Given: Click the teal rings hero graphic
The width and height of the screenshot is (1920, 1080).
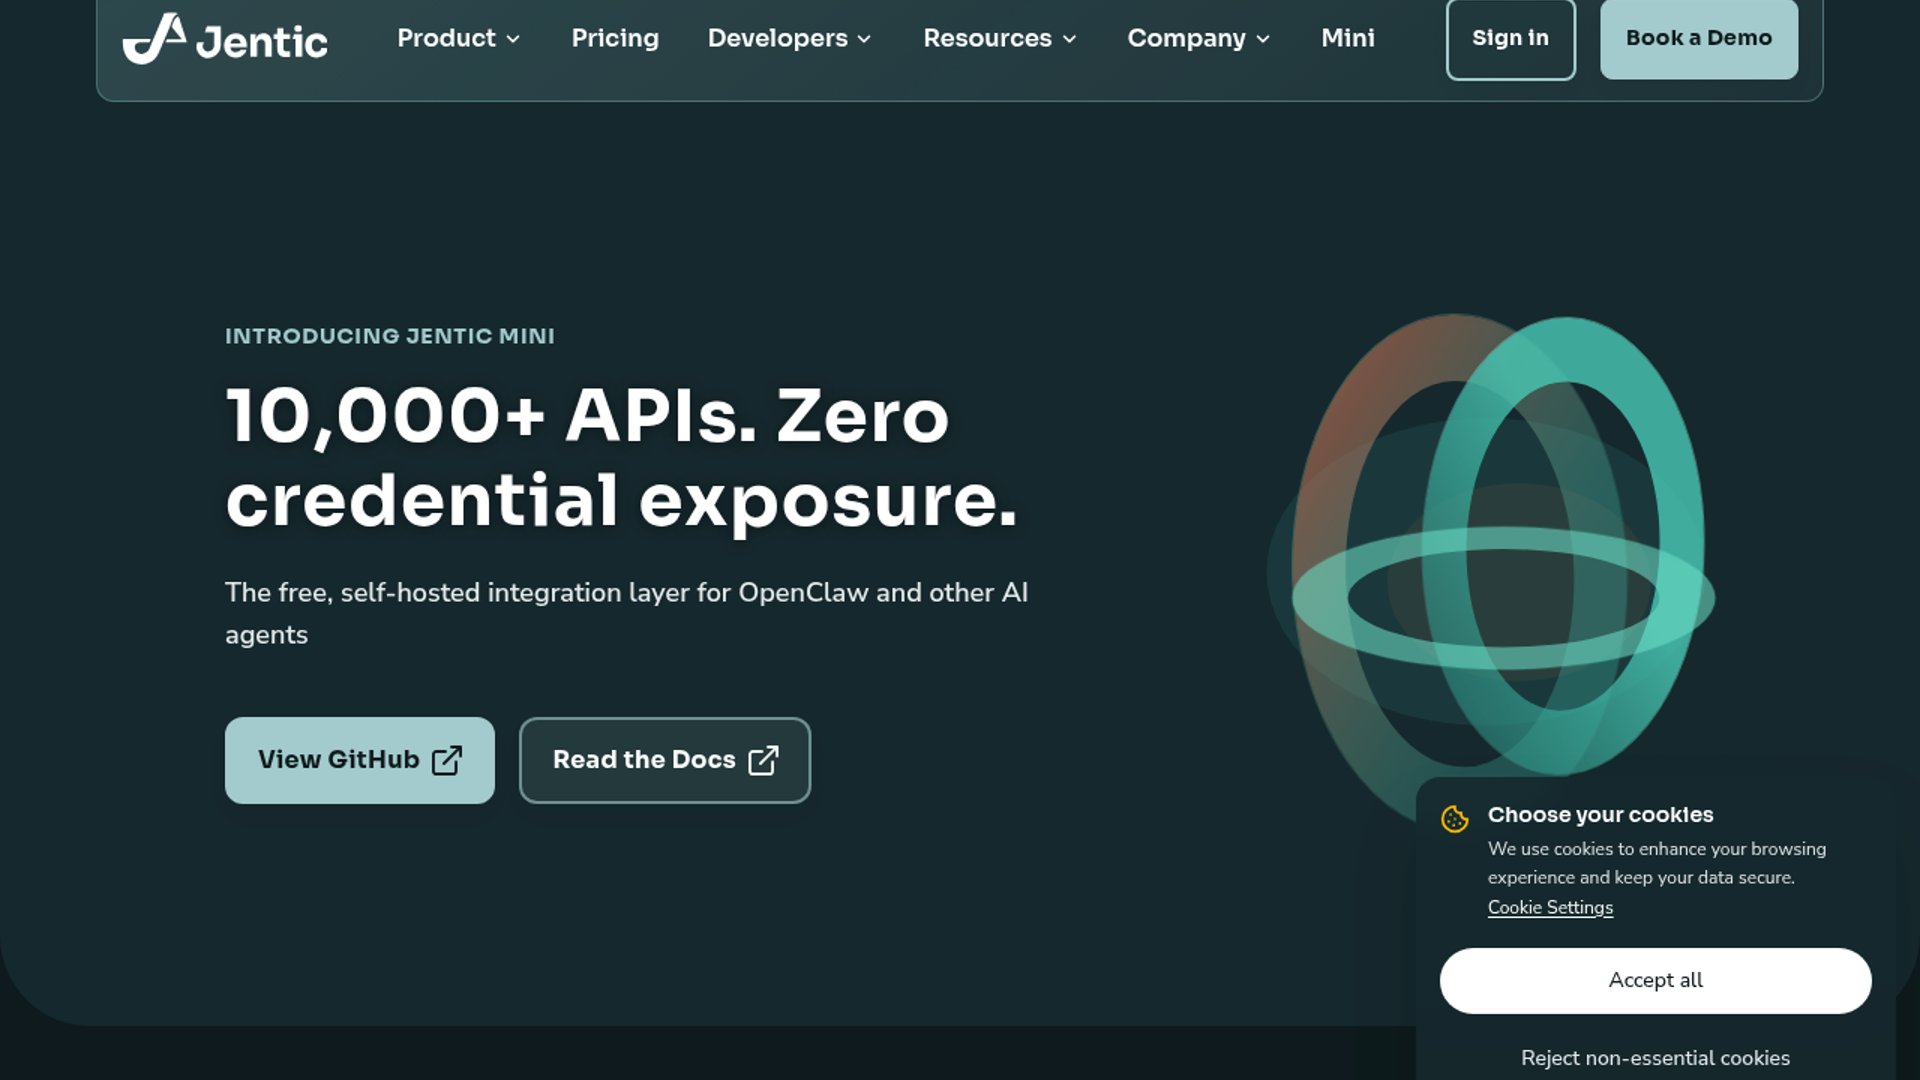Looking at the screenshot, I should click(1500, 560).
